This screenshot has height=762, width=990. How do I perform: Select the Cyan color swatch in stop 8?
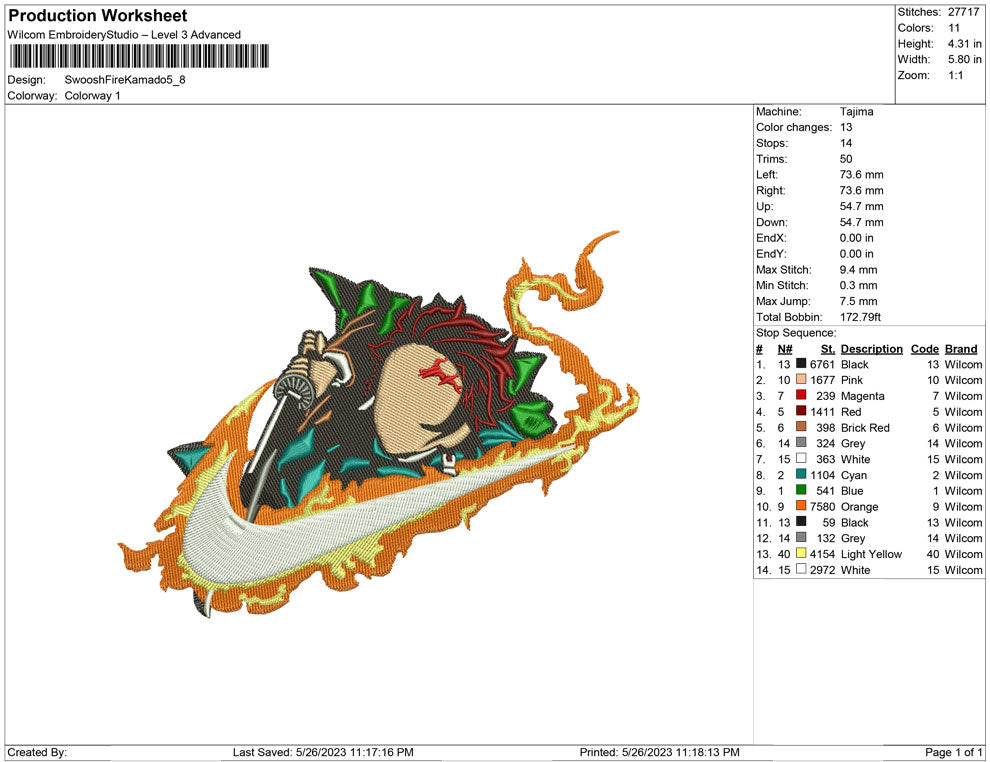click(x=801, y=474)
